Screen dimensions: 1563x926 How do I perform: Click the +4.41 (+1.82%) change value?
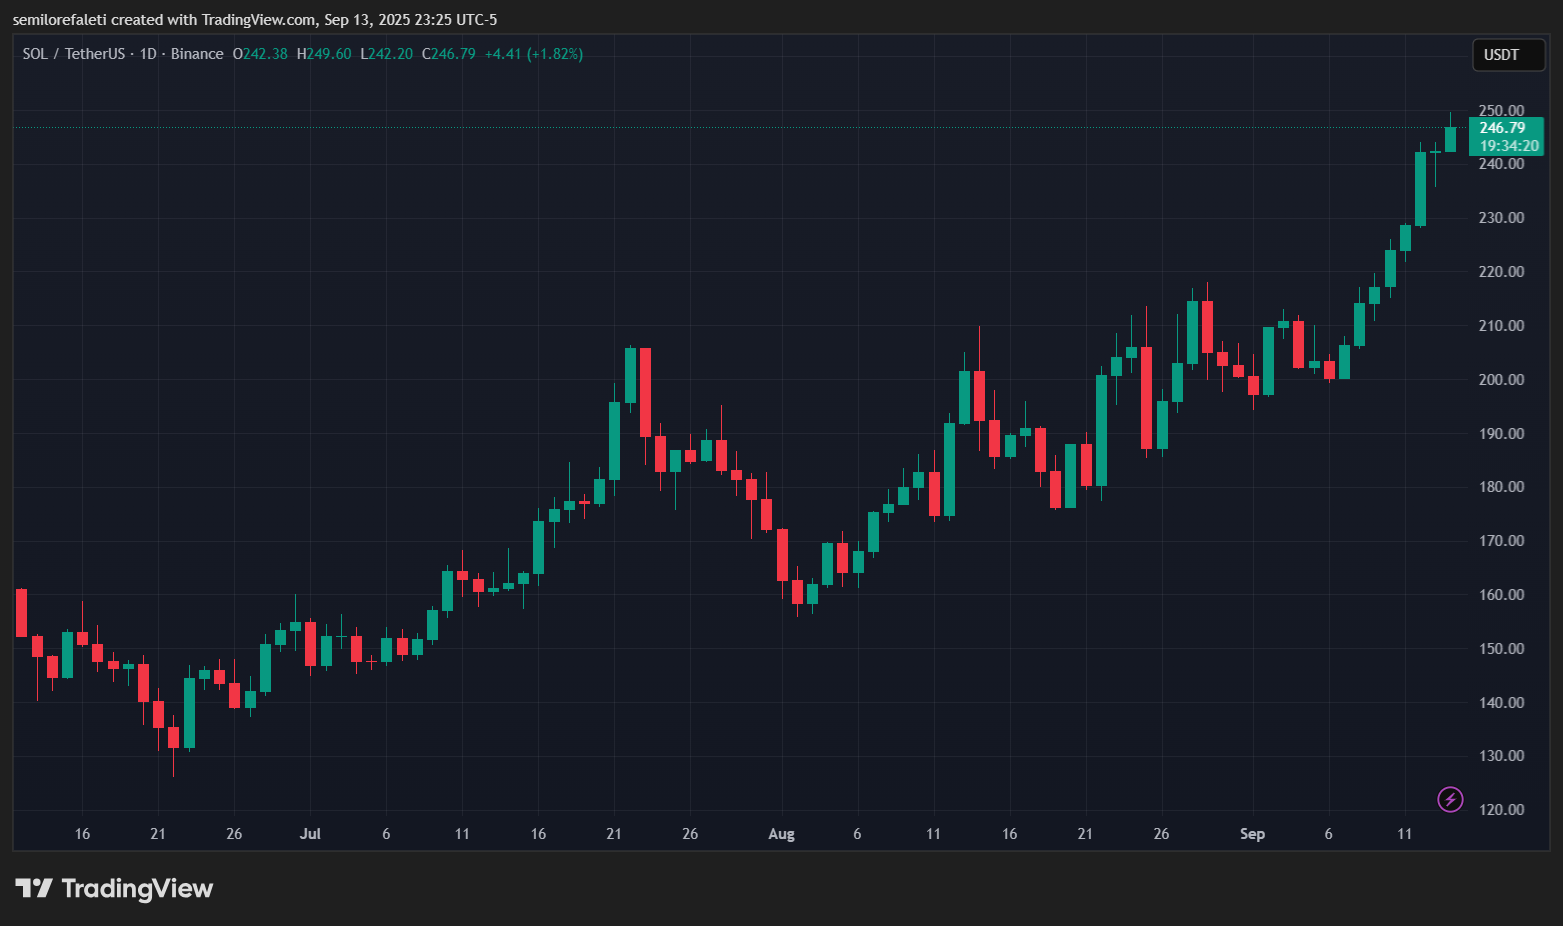click(x=533, y=54)
